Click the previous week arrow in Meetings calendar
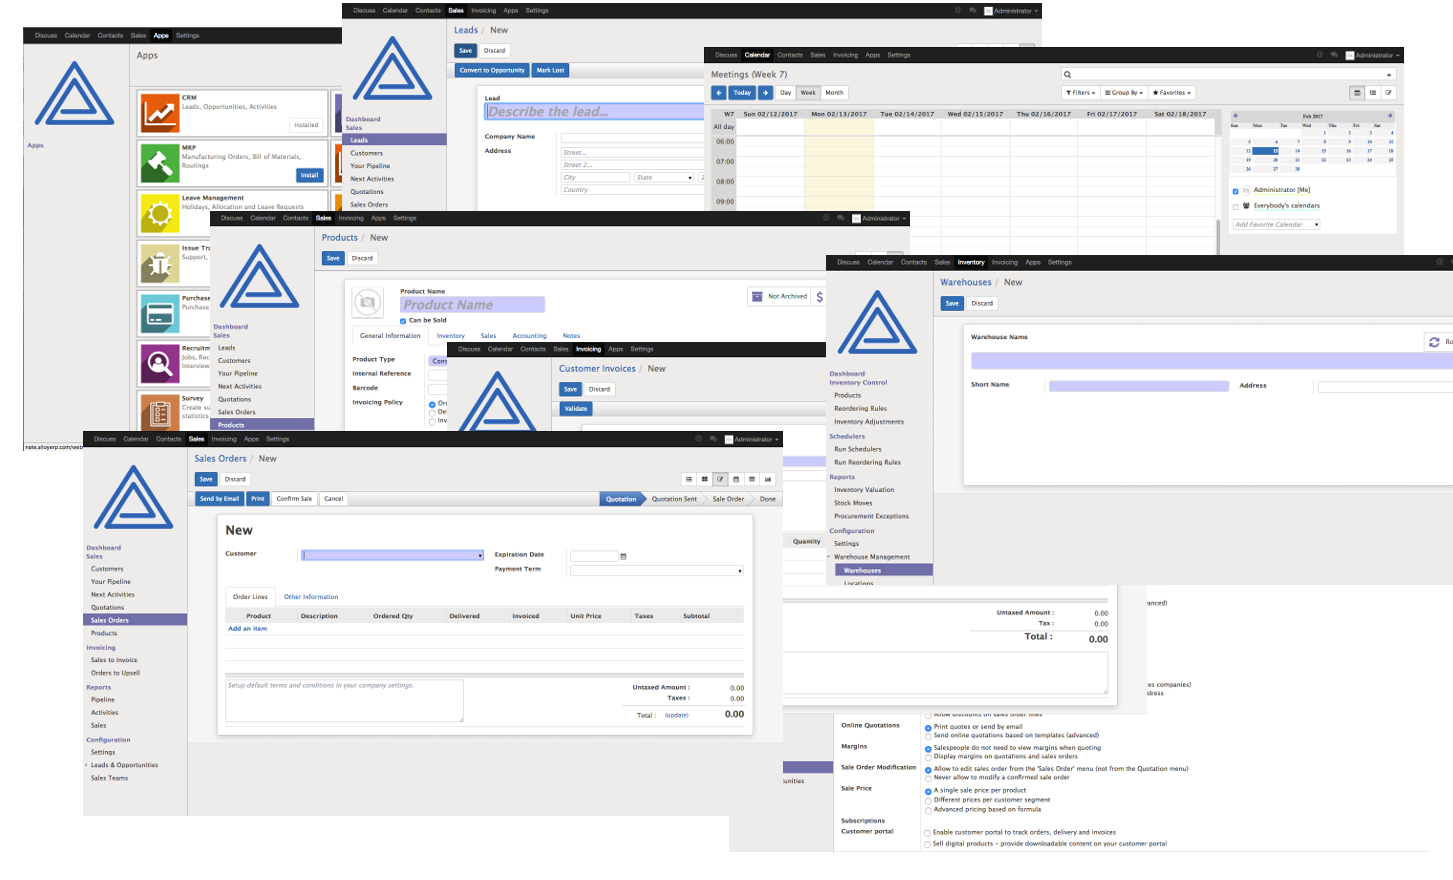This screenshot has height=880, width=1453. (x=718, y=92)
